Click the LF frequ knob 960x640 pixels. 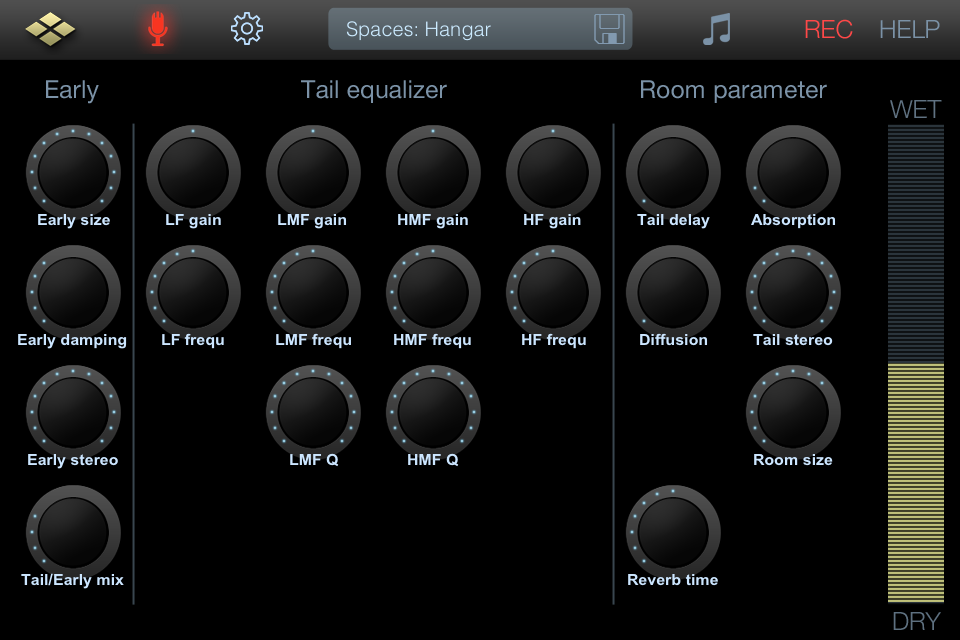click(193, 292)
